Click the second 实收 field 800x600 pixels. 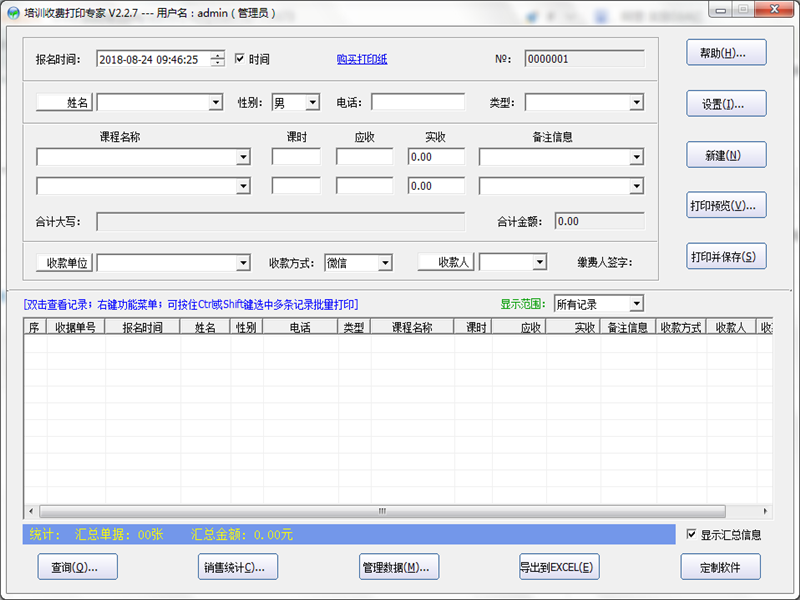click(436, 186)
